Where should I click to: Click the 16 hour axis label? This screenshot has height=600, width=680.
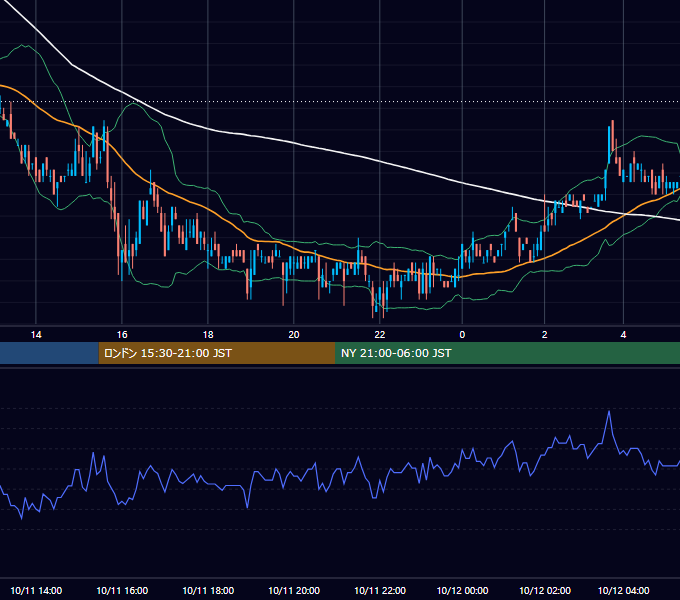click(122, 335)
